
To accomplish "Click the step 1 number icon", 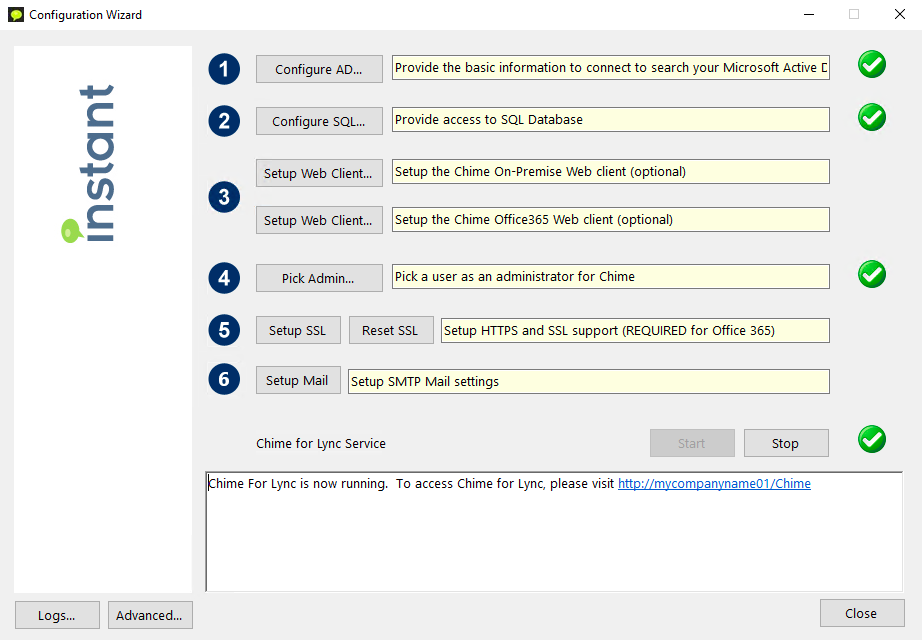I will (224, 69).
